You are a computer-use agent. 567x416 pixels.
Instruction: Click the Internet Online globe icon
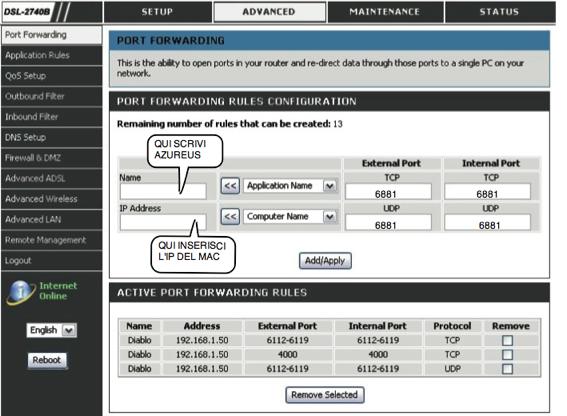21,292
